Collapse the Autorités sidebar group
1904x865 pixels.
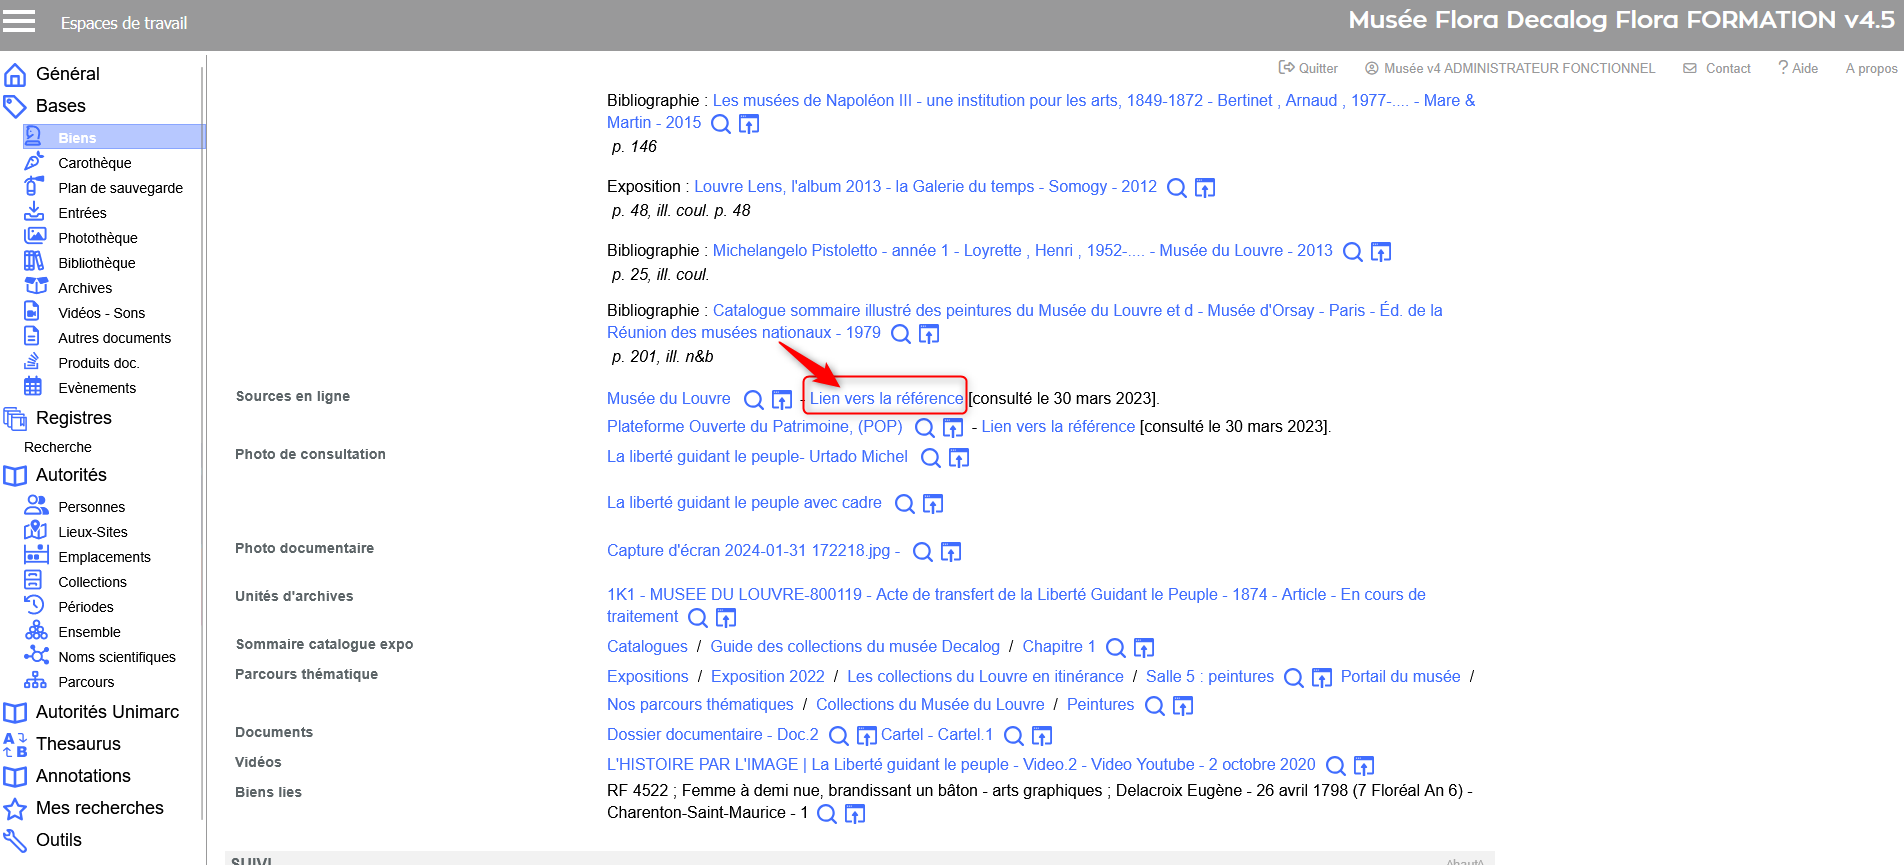point(70,475)
